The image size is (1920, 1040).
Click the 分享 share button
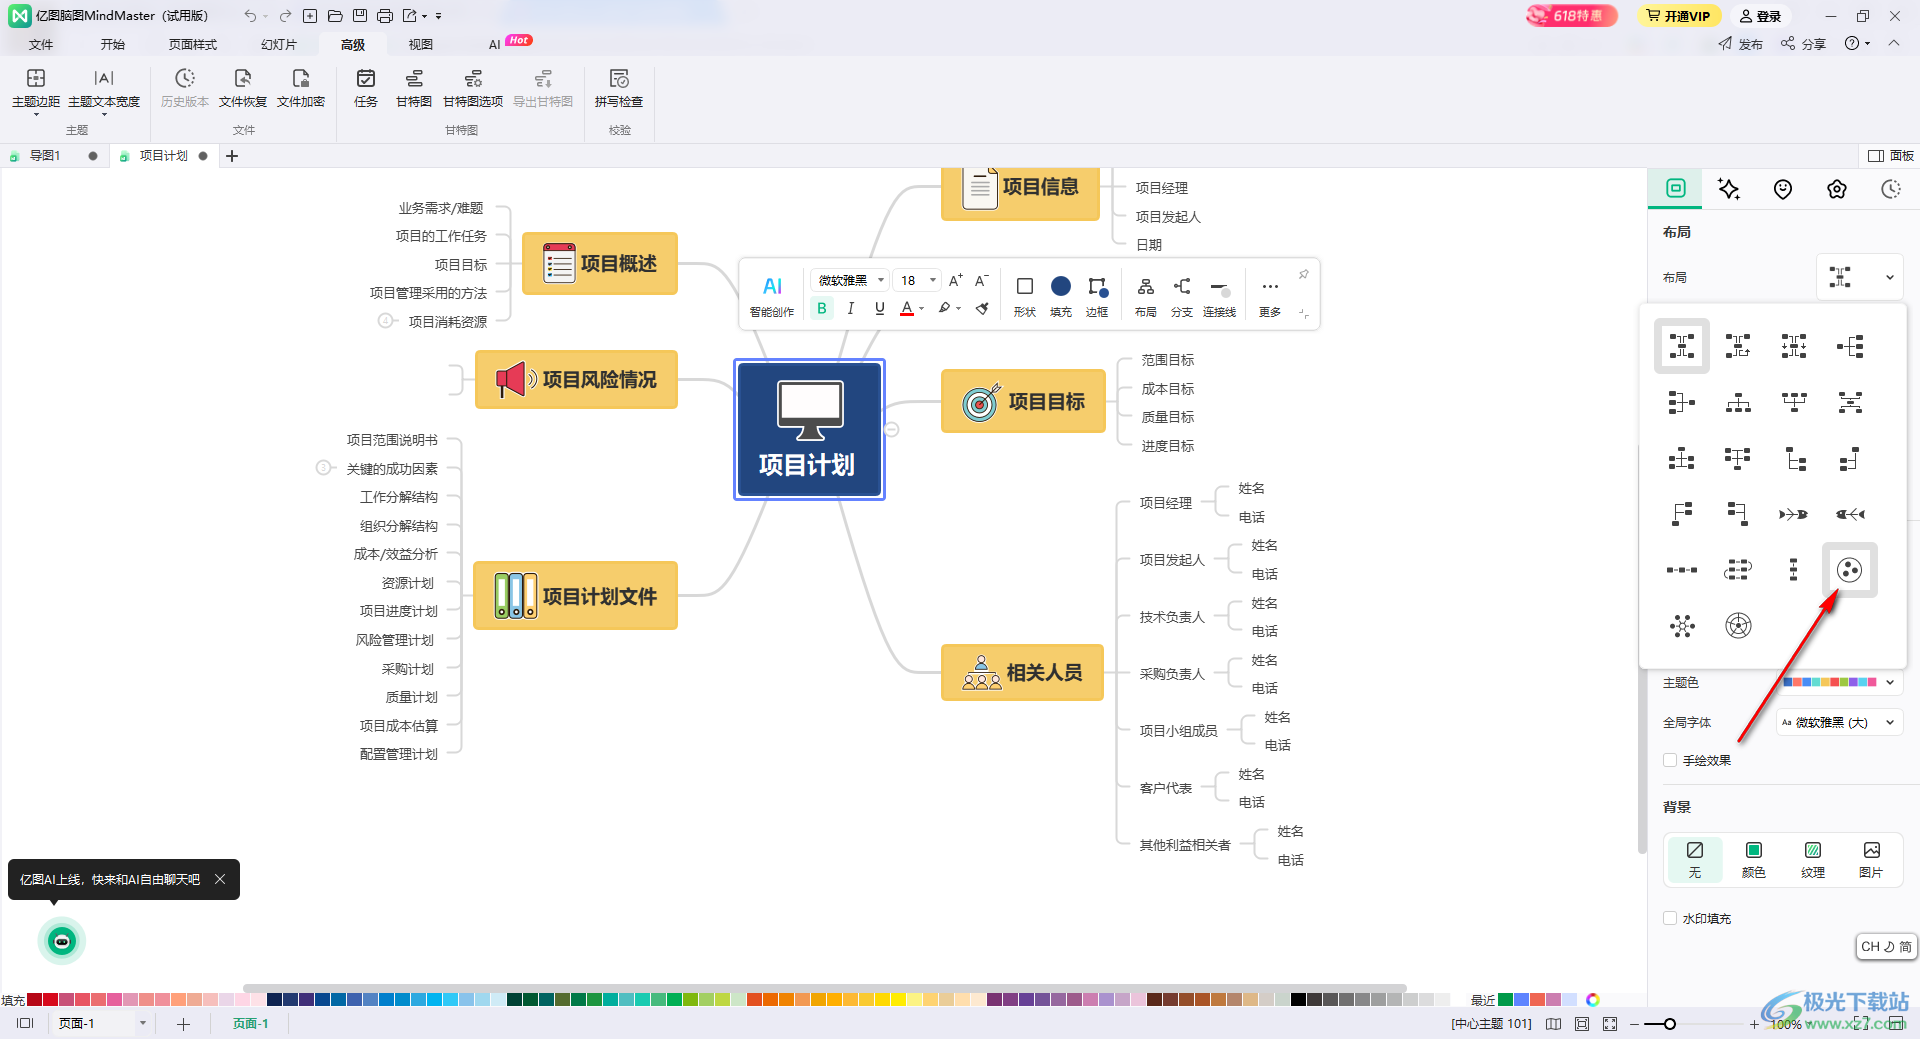click(x=1803, y=44)
